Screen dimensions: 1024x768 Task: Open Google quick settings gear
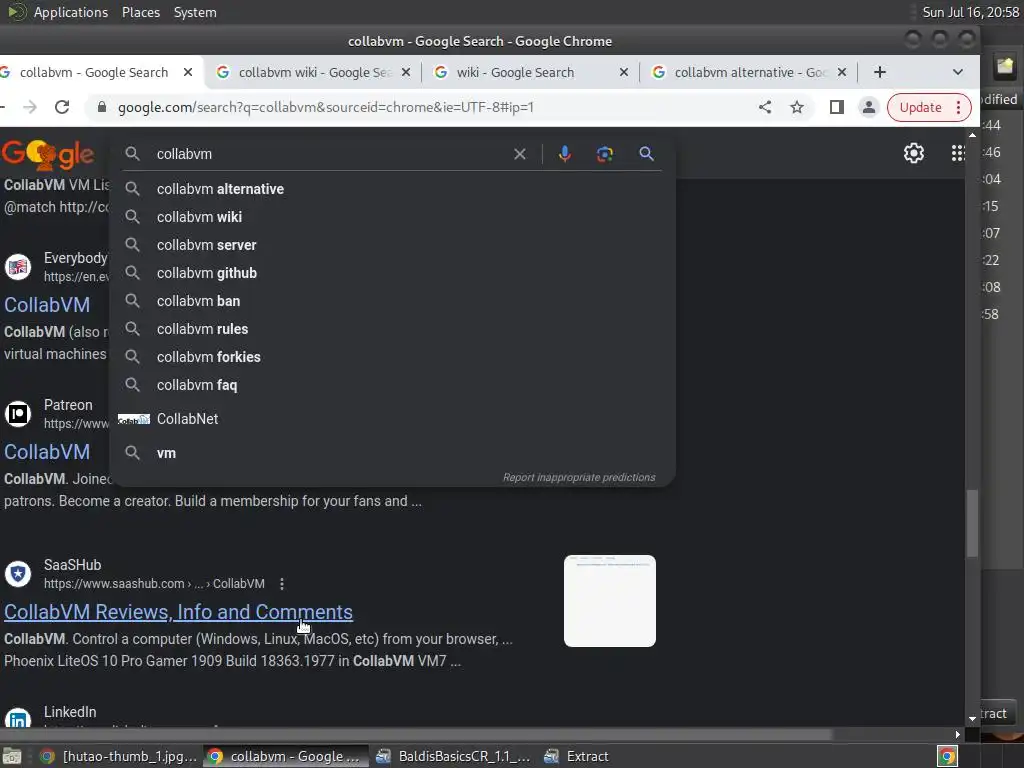pos(914,153)
